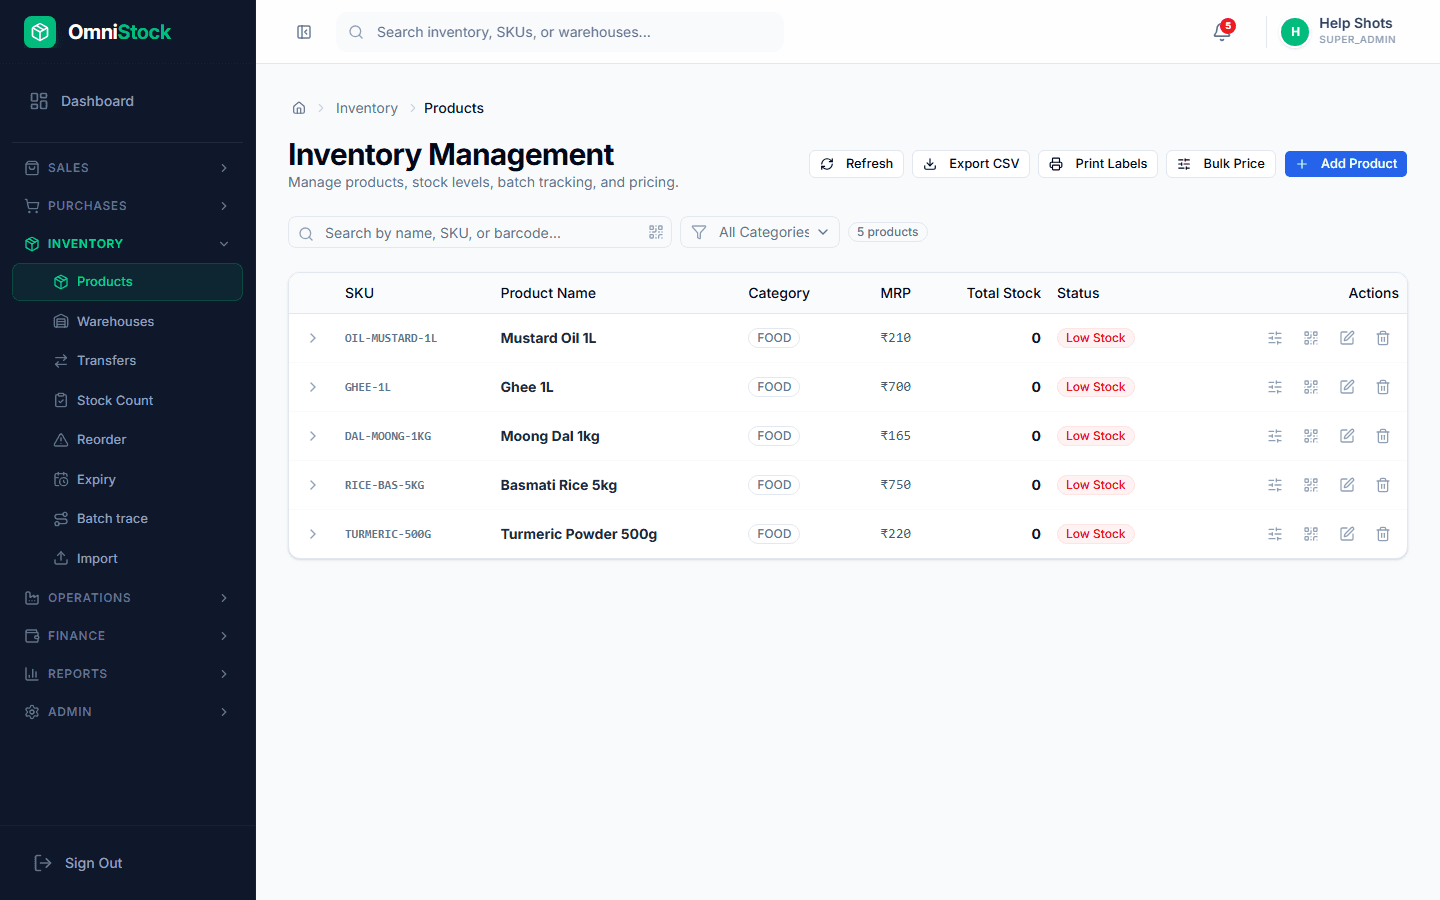Expand the Purchases sidebar section

(127, 206)
